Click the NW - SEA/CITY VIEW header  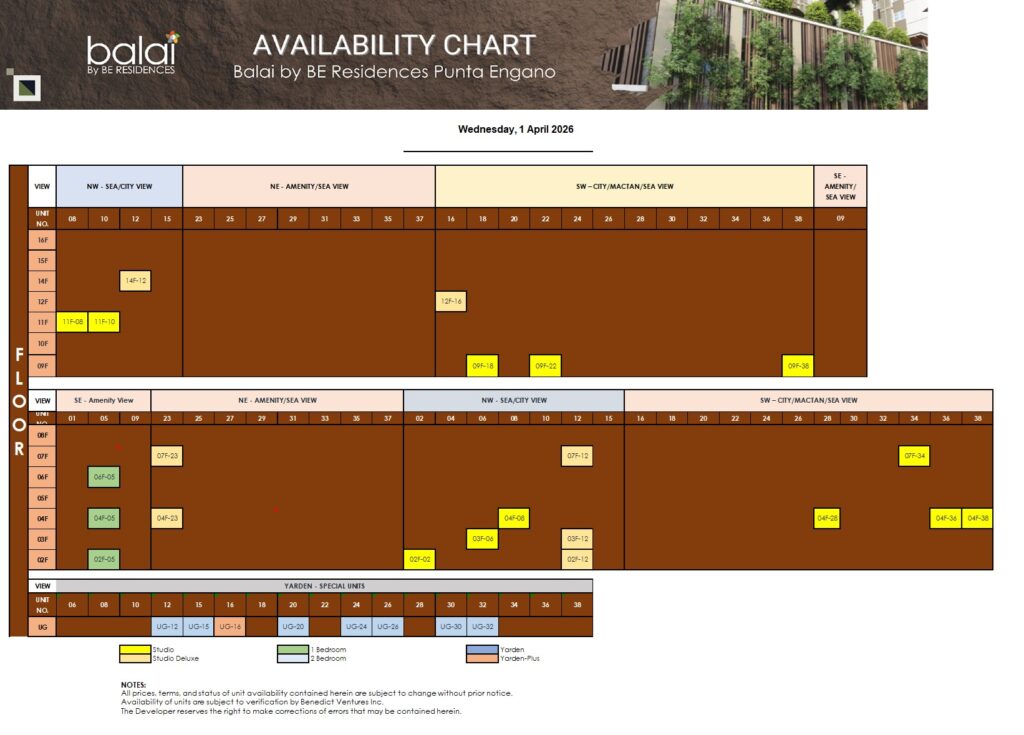pyautogui.click(x=118, y=186)
